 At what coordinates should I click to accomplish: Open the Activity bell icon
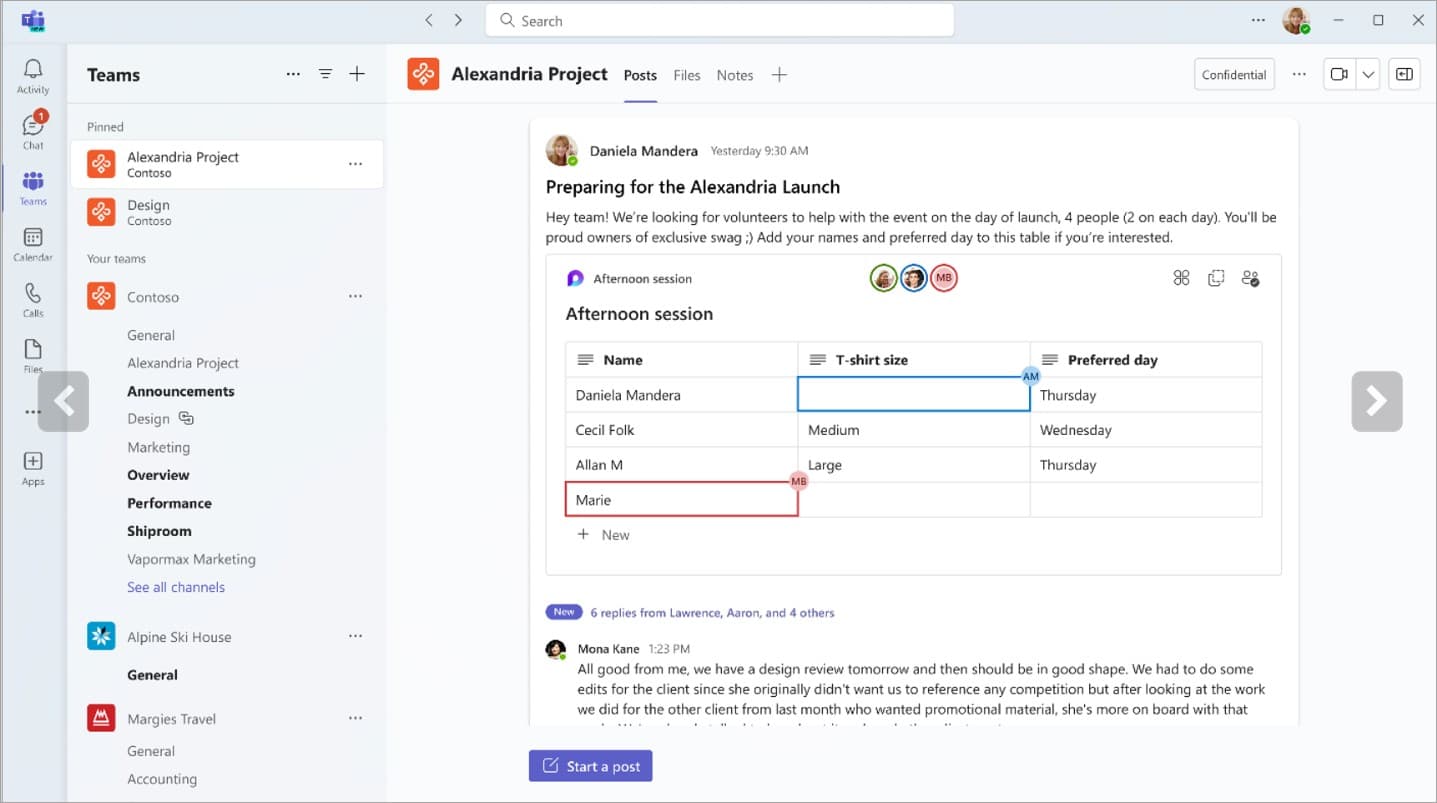click(33, 70)
